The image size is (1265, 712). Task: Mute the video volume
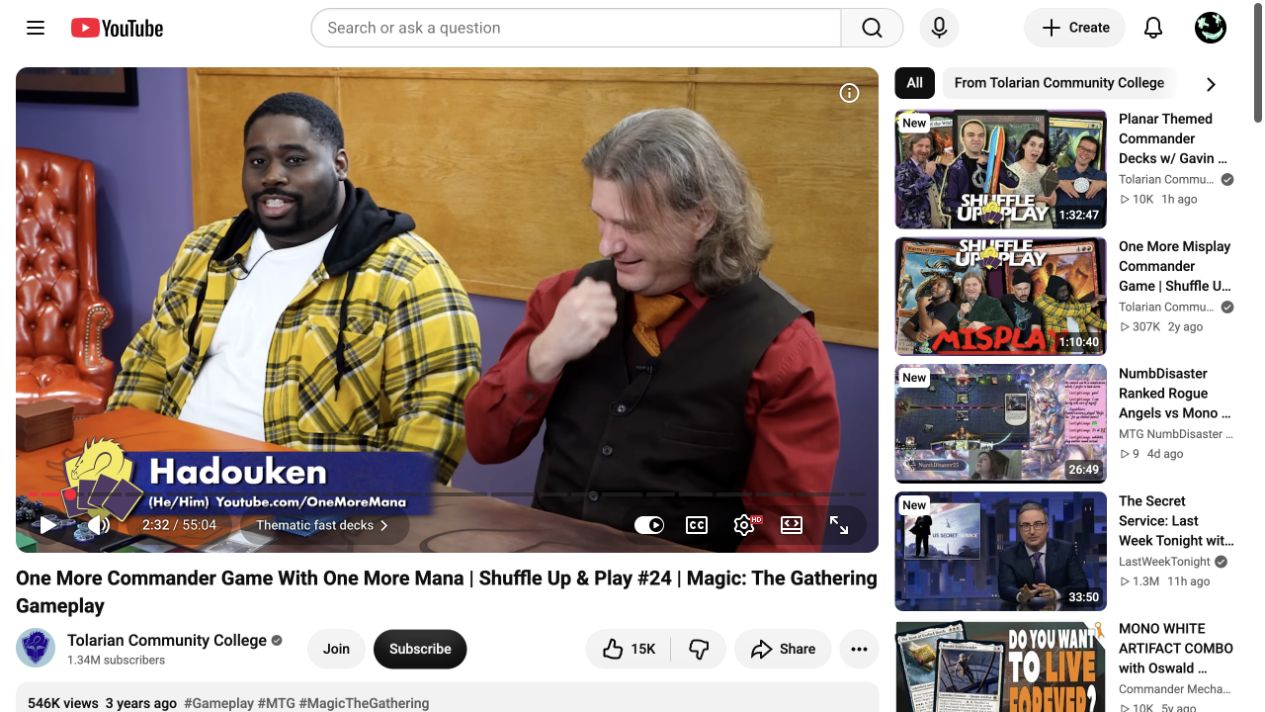tap(98, 525)
